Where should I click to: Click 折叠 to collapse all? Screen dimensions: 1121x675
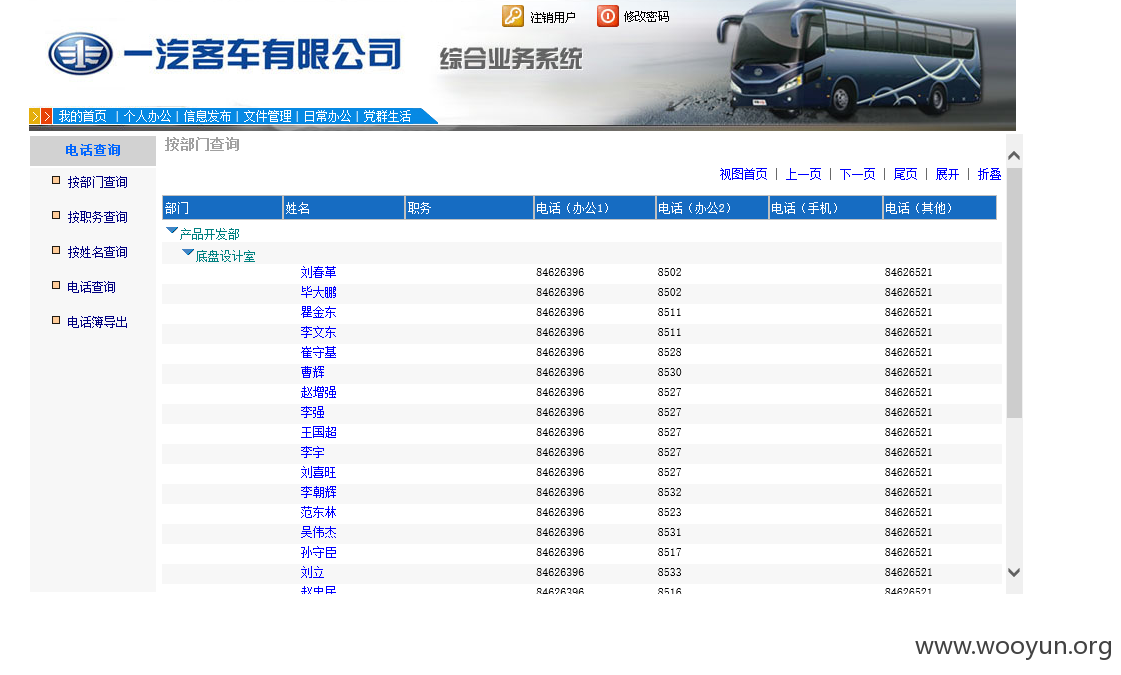989,174
